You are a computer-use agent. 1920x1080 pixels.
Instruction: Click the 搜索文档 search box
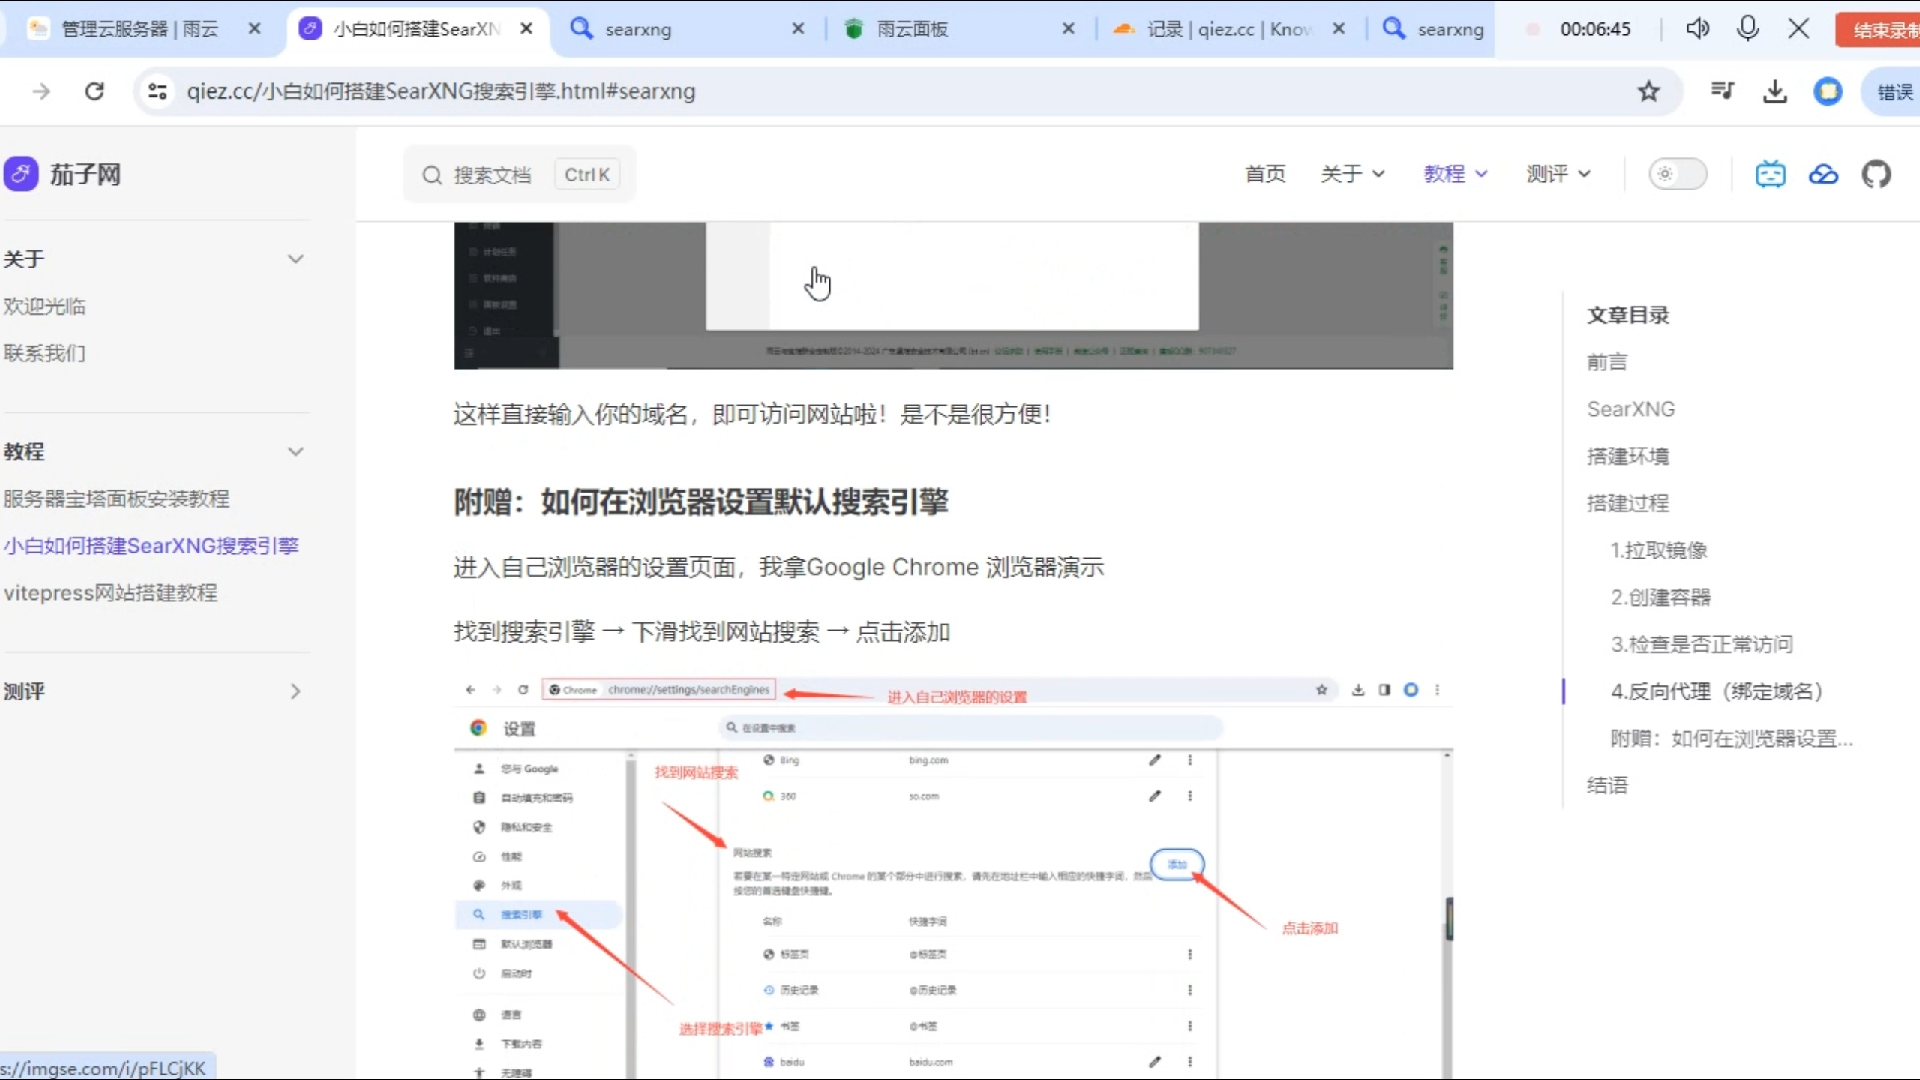(519, 175)
